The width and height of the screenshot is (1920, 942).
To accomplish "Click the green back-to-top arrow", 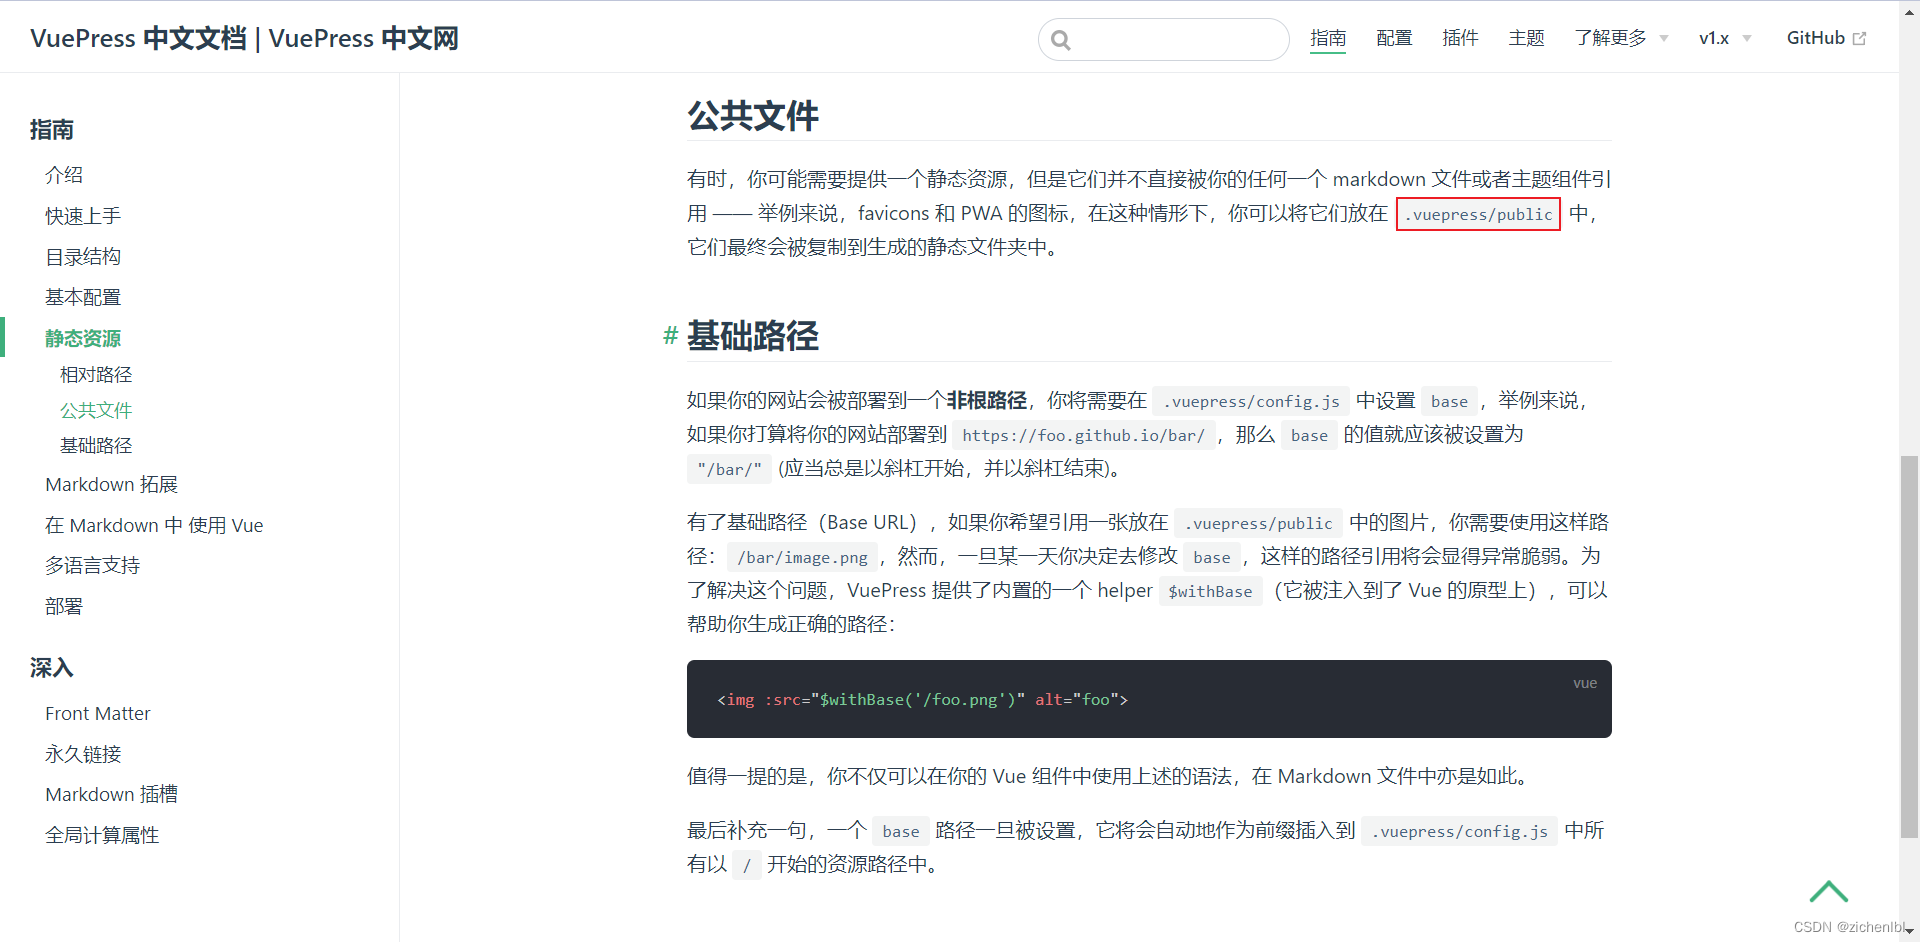I will pos(1829,891).
